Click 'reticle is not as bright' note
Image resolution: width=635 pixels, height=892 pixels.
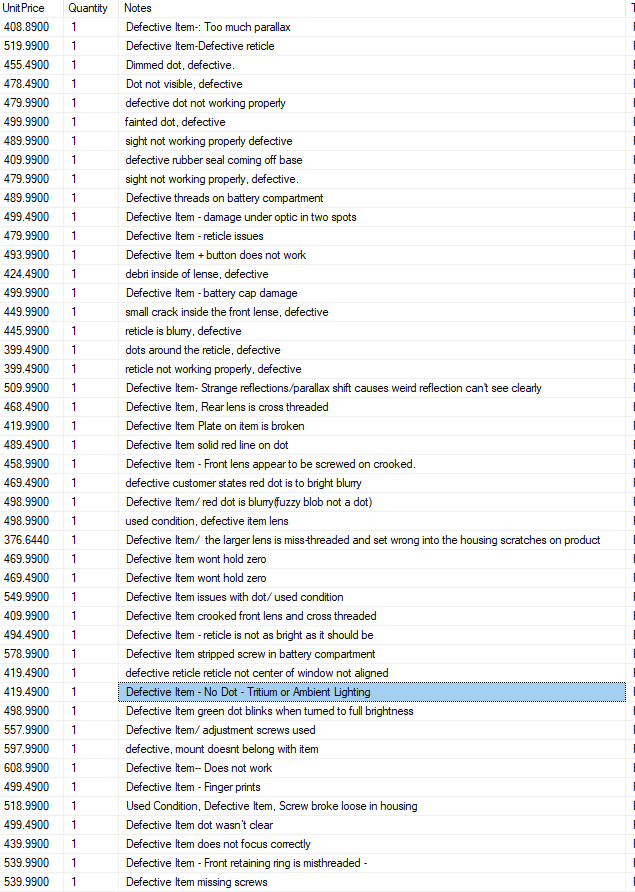(372, 635)
